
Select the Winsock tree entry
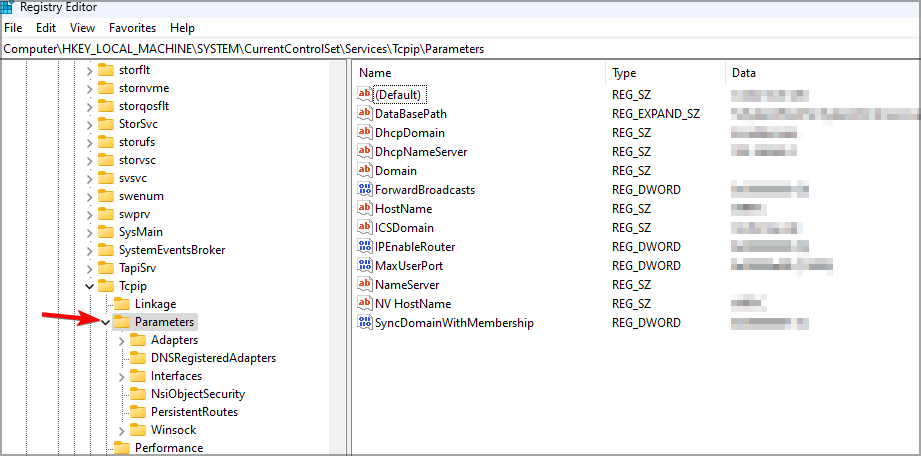coord(173,430)
